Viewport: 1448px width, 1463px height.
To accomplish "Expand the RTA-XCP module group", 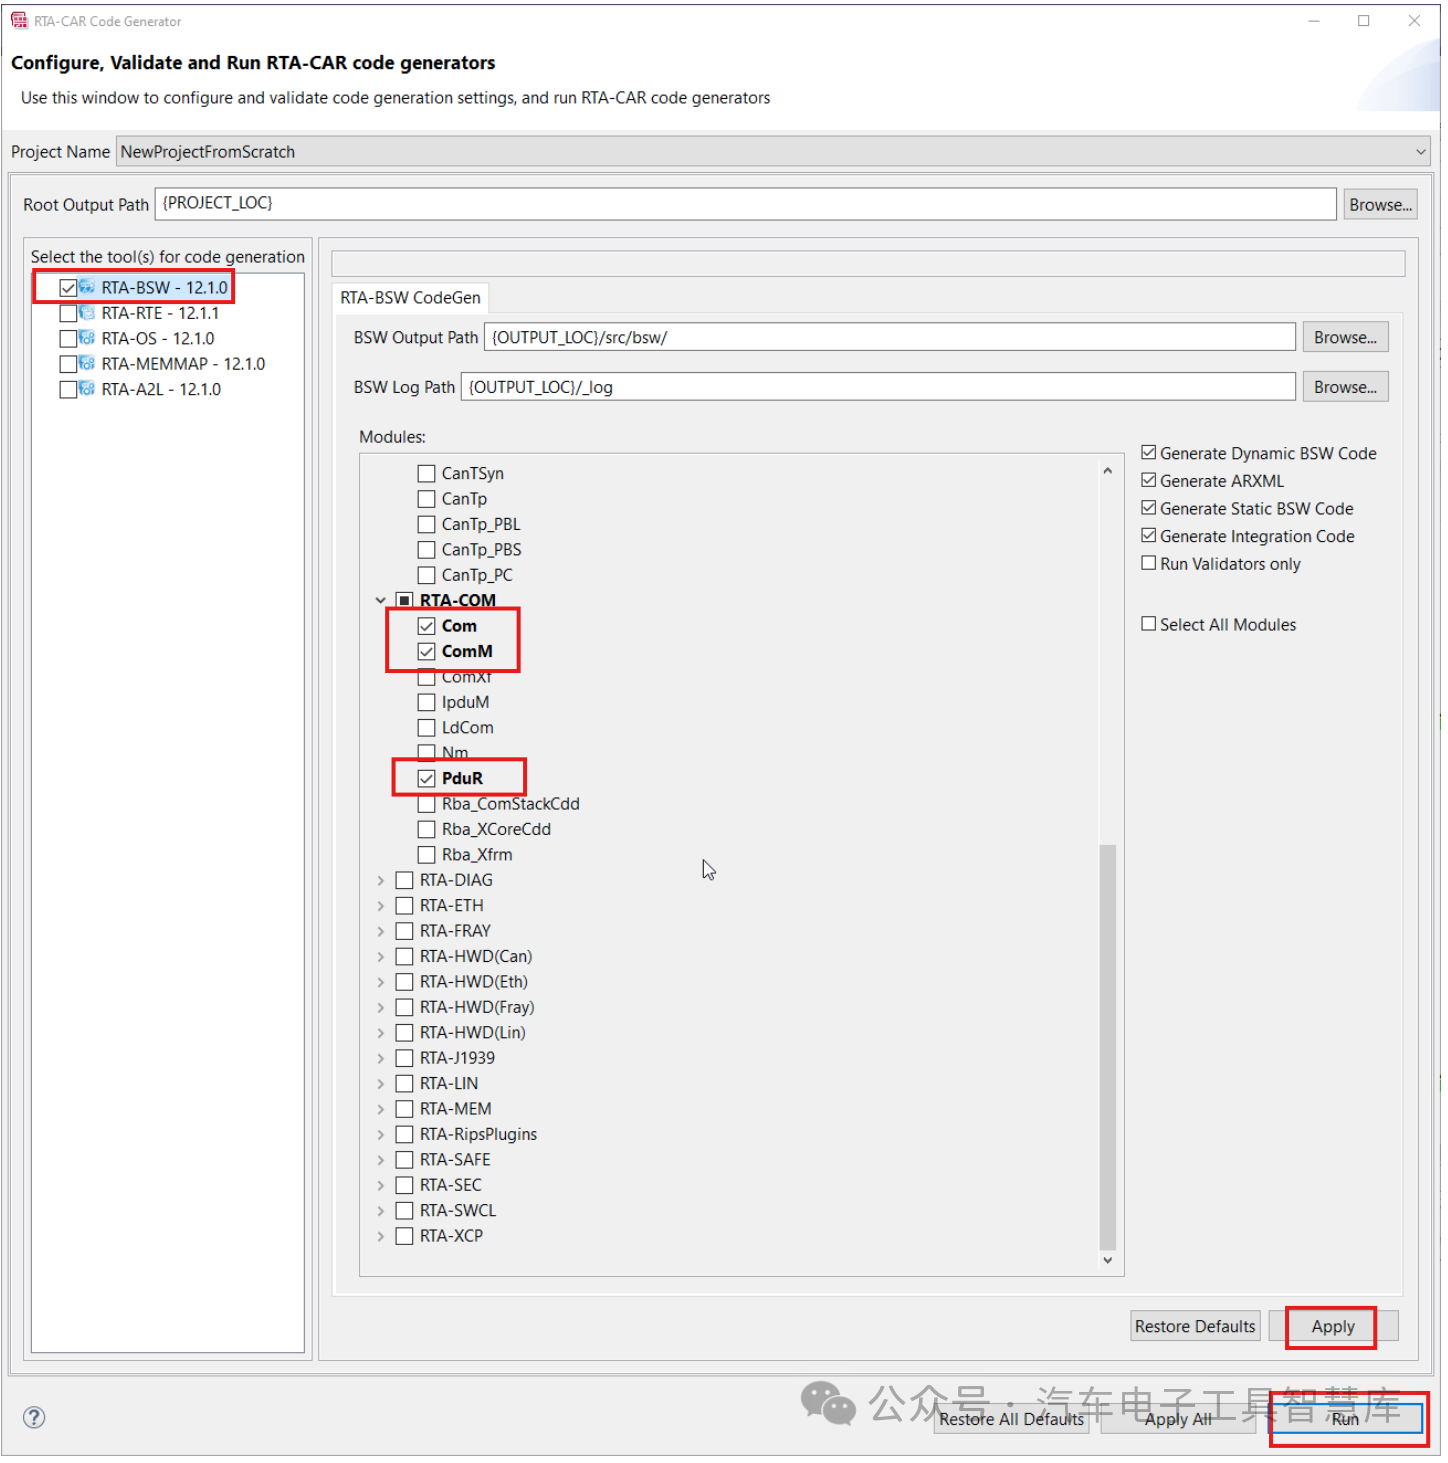I will (381, 1237).
